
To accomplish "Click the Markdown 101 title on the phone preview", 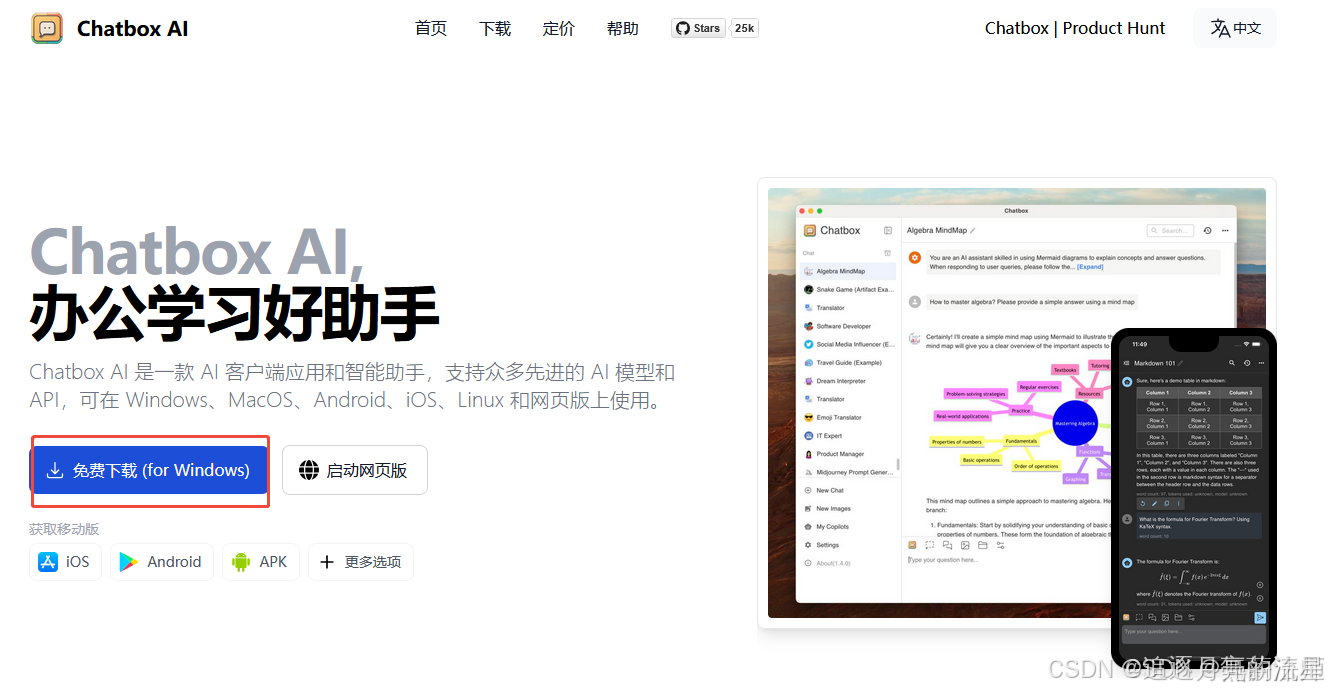I will tap(1154, 363).
